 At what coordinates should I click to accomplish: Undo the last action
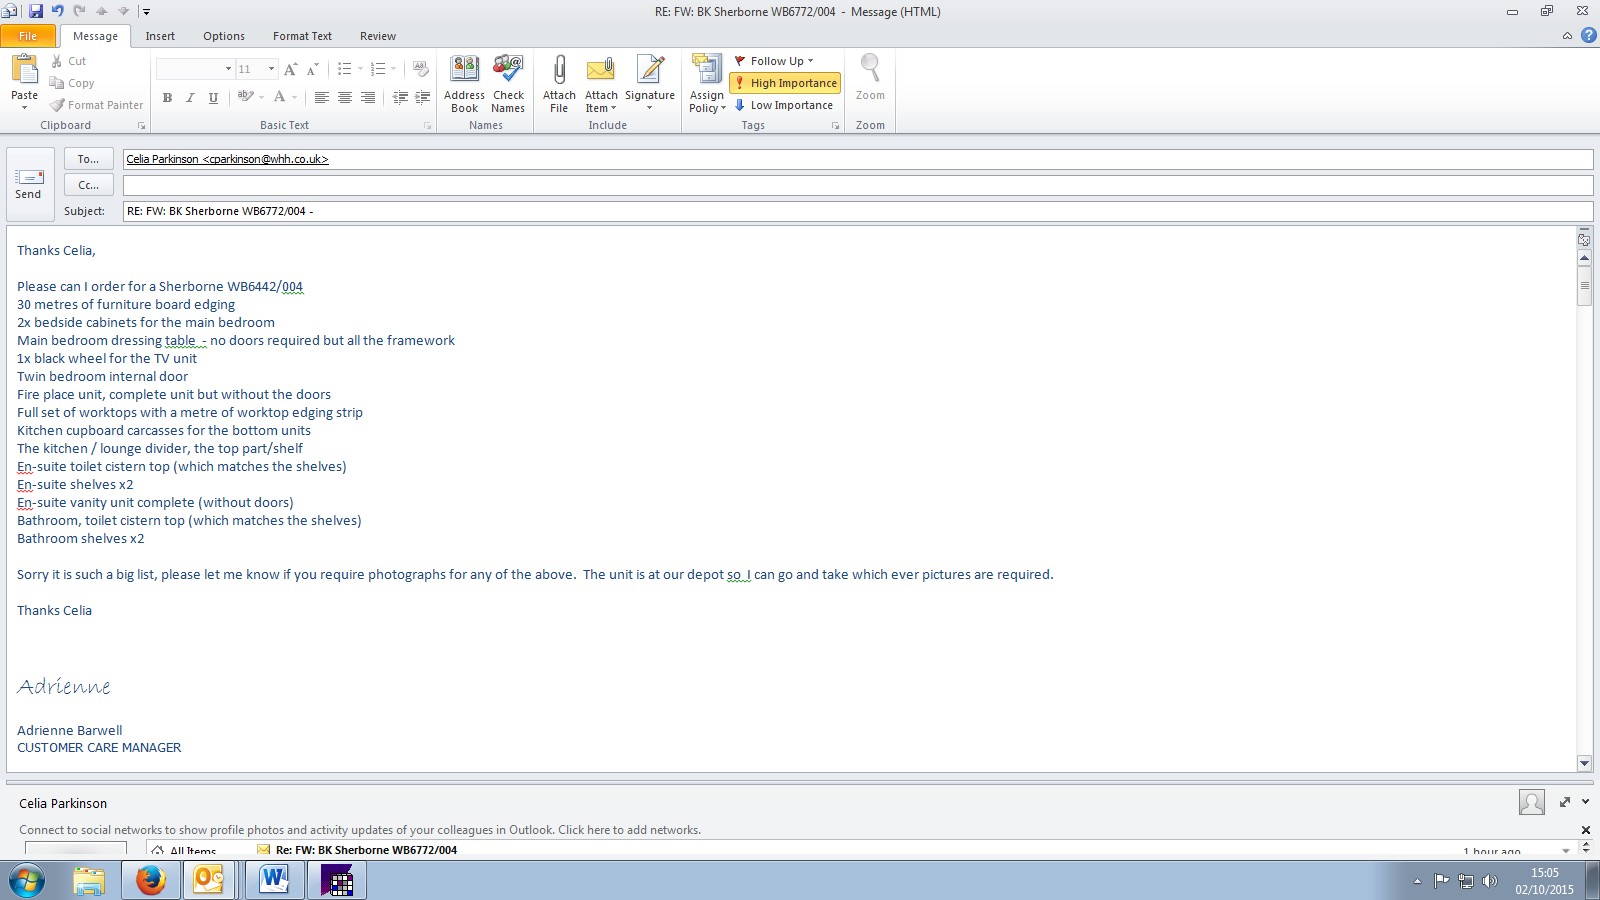coord(58,11)
